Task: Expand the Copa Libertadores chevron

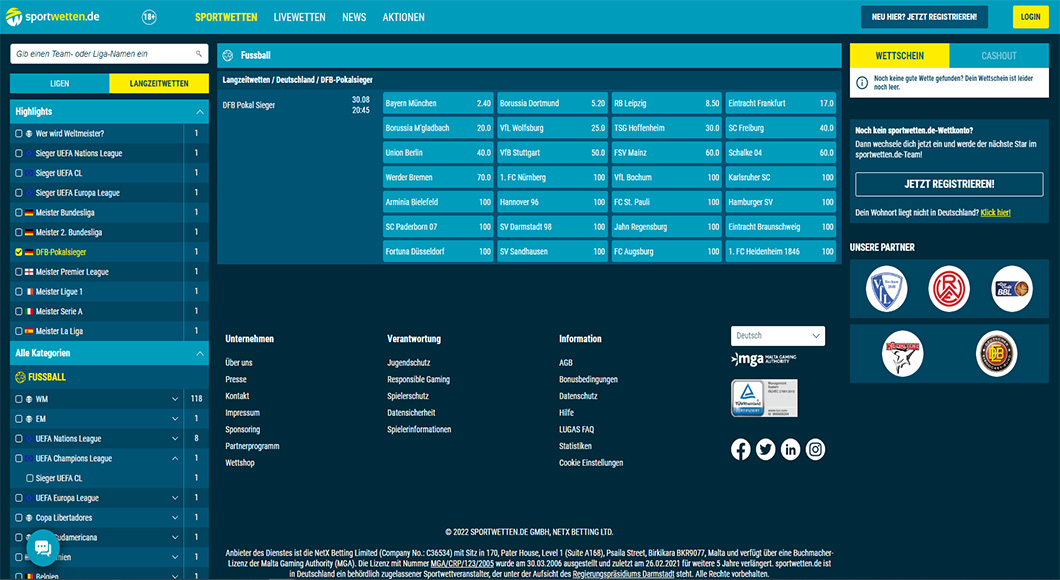Action: click(x=175, y=518)
